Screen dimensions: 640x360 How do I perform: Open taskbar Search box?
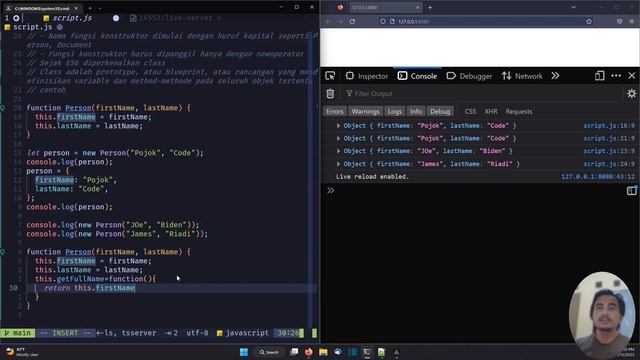tap(269, 352)
